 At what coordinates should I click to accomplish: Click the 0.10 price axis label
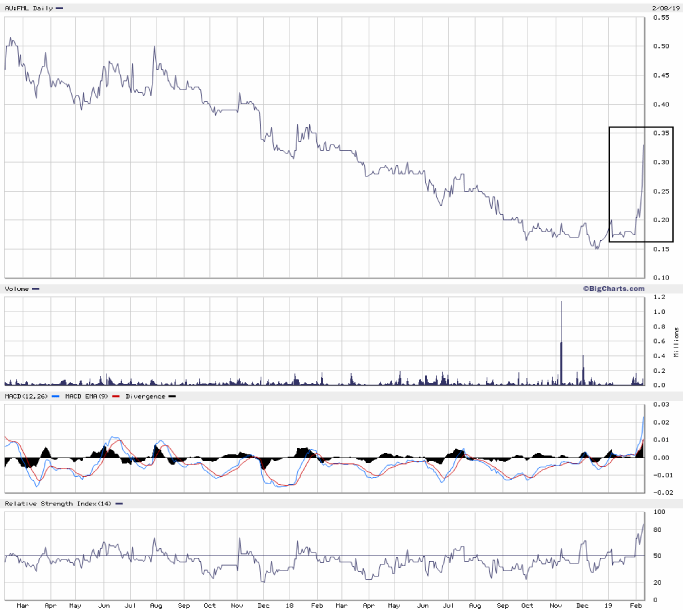tap(662, 277)
